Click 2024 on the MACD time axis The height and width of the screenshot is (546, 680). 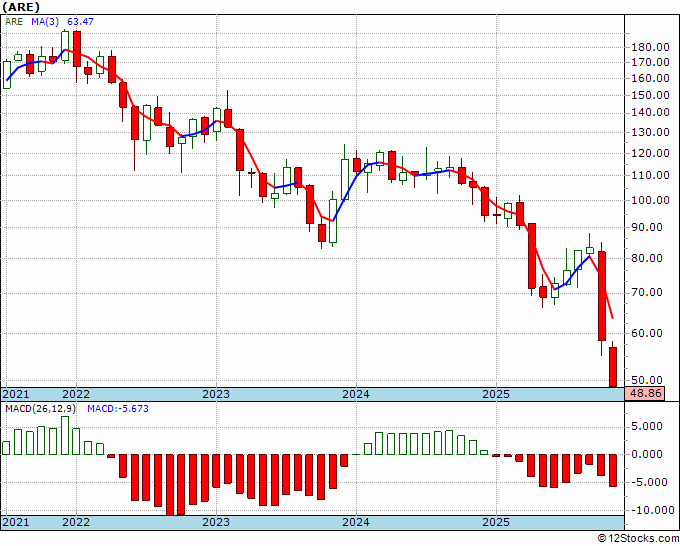tap(356, 522)
